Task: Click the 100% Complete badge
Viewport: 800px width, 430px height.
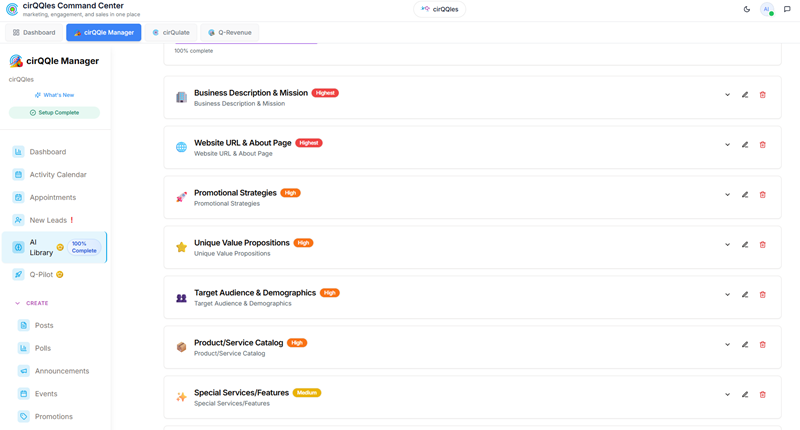Action: point(84,247)
